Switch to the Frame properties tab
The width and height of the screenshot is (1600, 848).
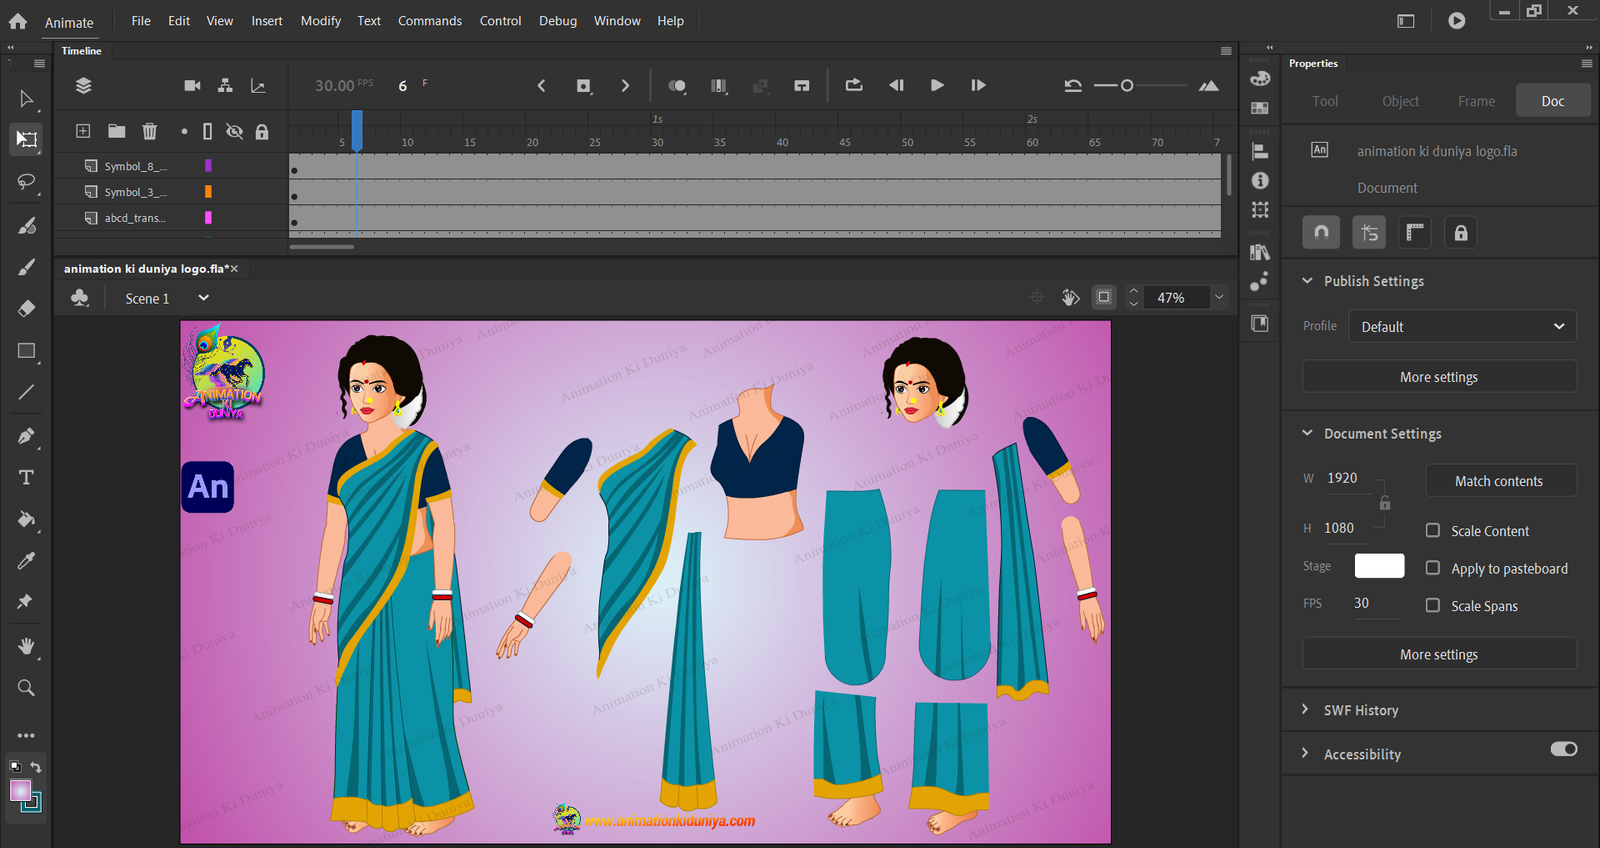1476,101
